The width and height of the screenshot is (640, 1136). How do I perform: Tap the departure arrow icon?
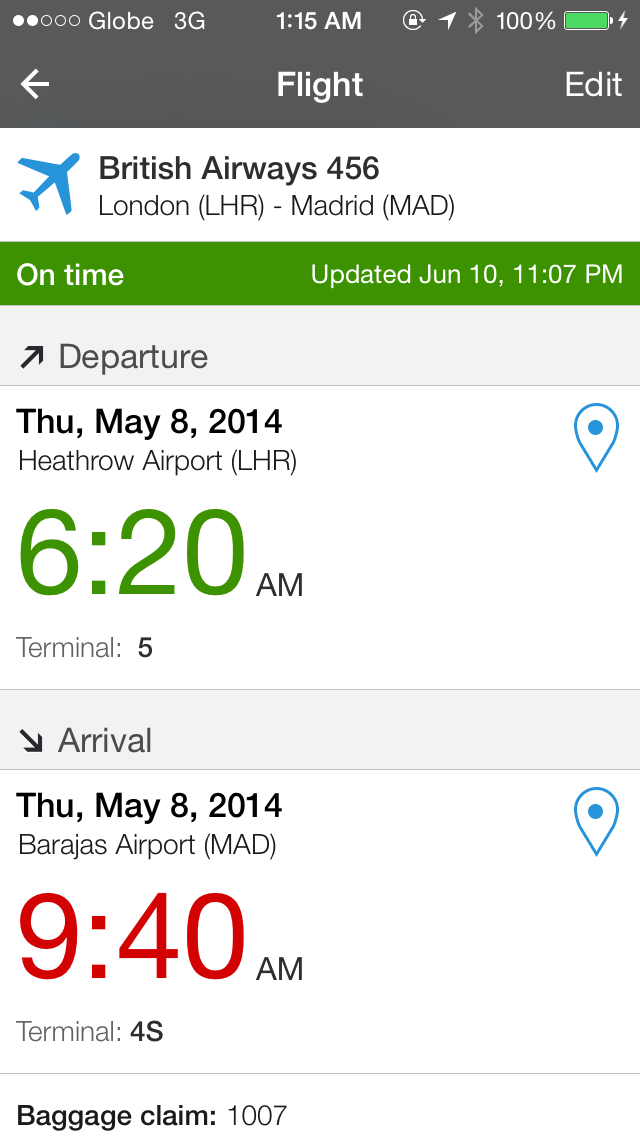pyautogui.click(x=32, y=357)
